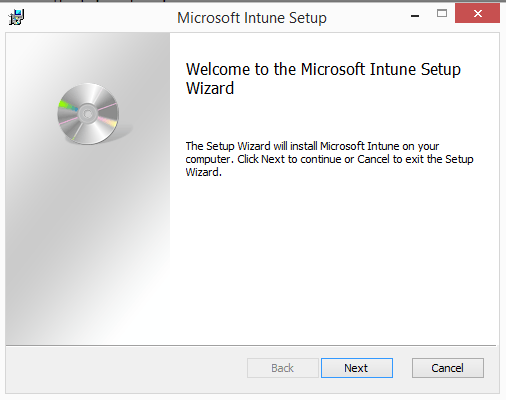This screenshot has height=400, width=506.
Task: Click the CD disc image
Action: point(89,114)
